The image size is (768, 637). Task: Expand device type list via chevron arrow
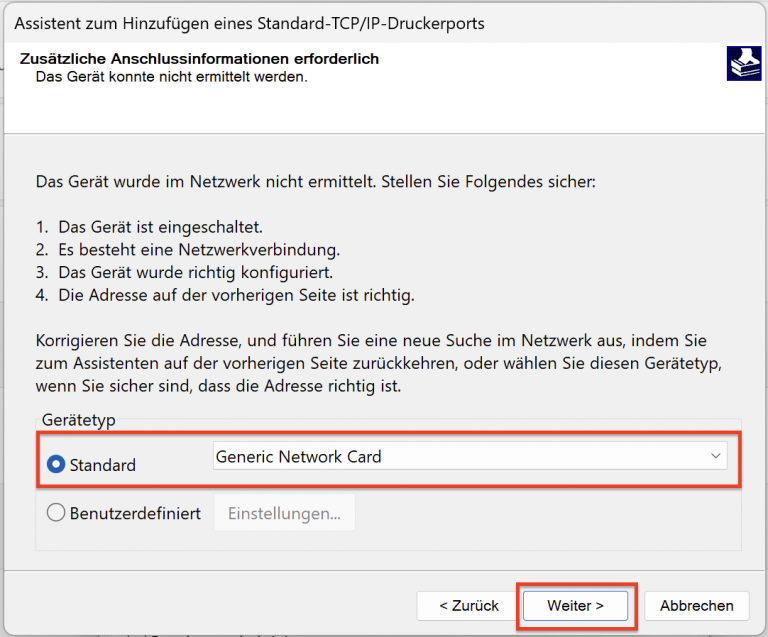coord(715,457)
